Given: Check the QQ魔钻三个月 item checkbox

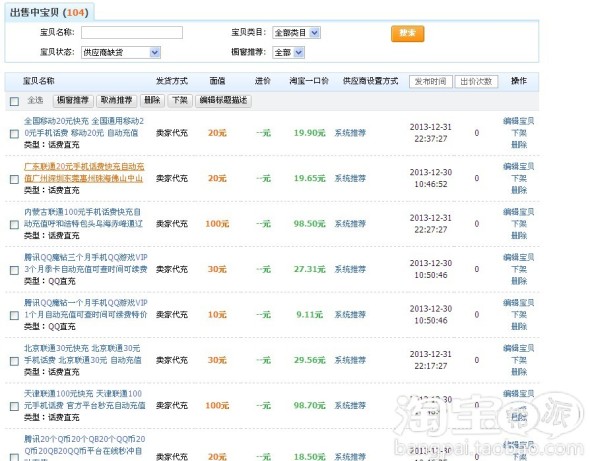Looking at the screenshot, I should [x=14, y=270].
